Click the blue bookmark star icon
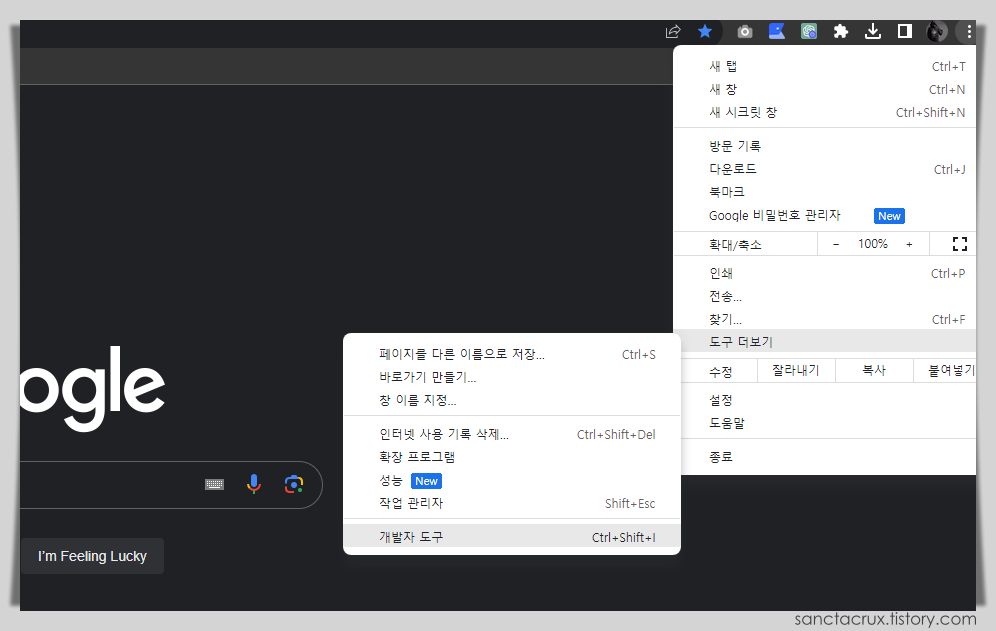 coord(704,31)
